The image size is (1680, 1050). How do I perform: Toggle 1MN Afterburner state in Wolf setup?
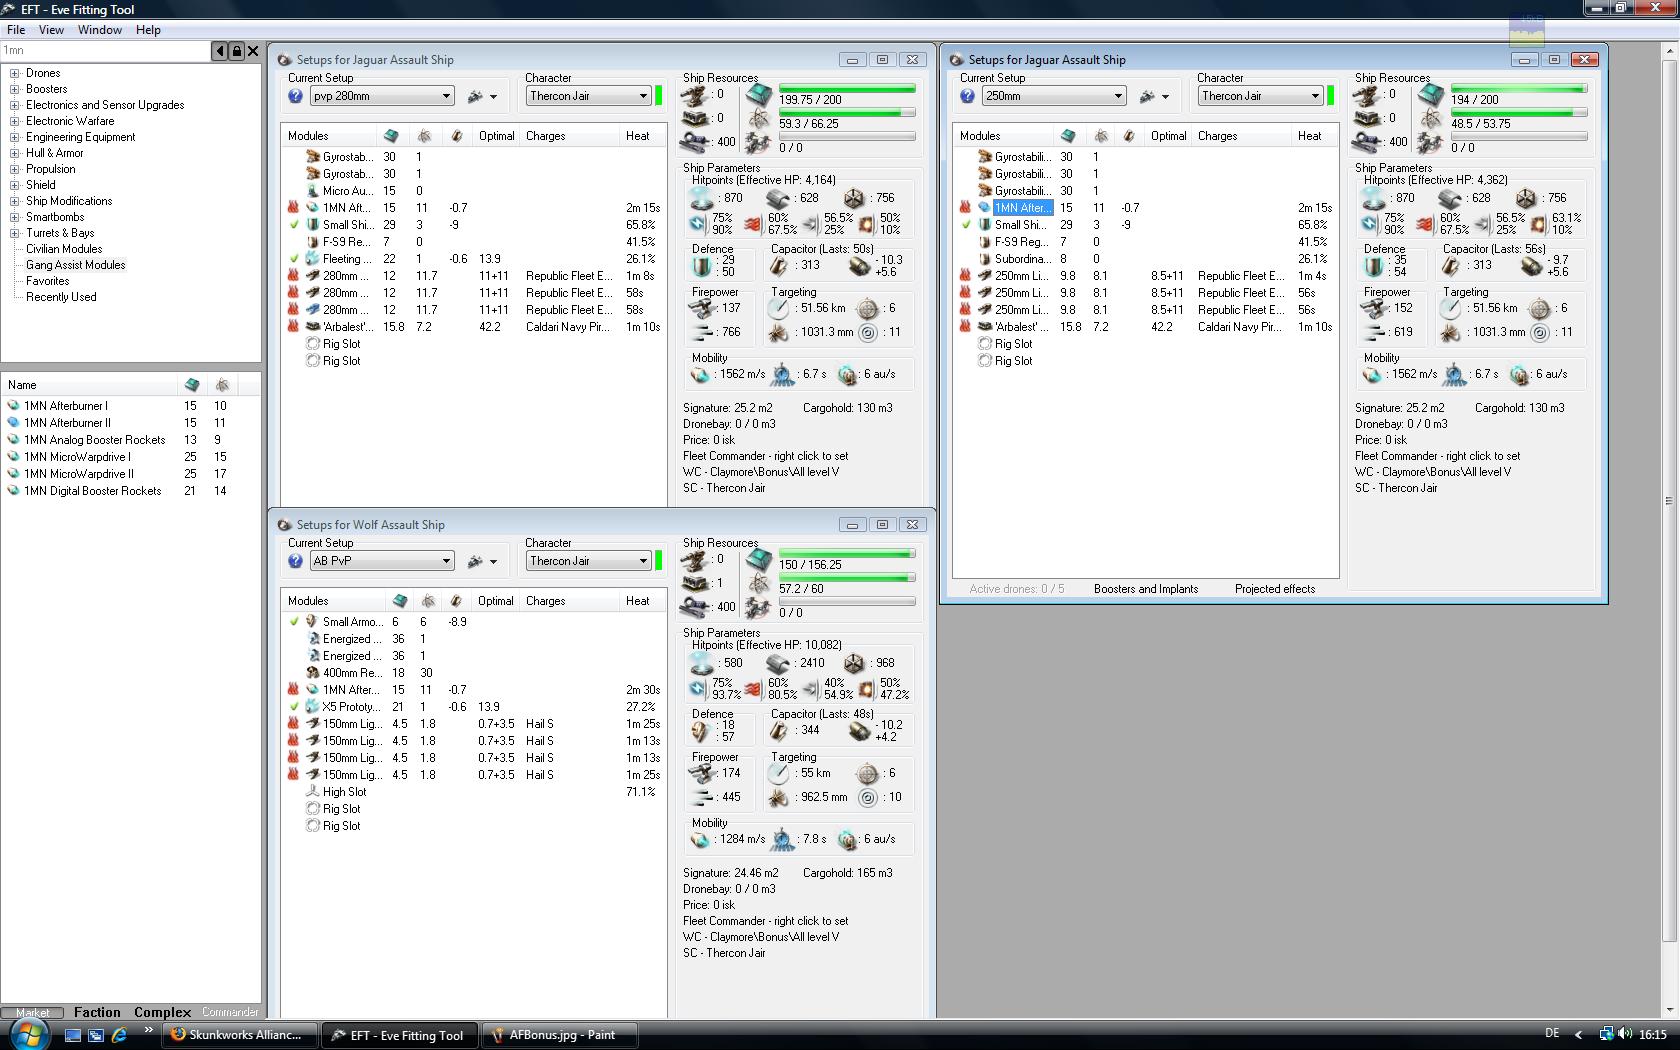click(x=293, y=690)
